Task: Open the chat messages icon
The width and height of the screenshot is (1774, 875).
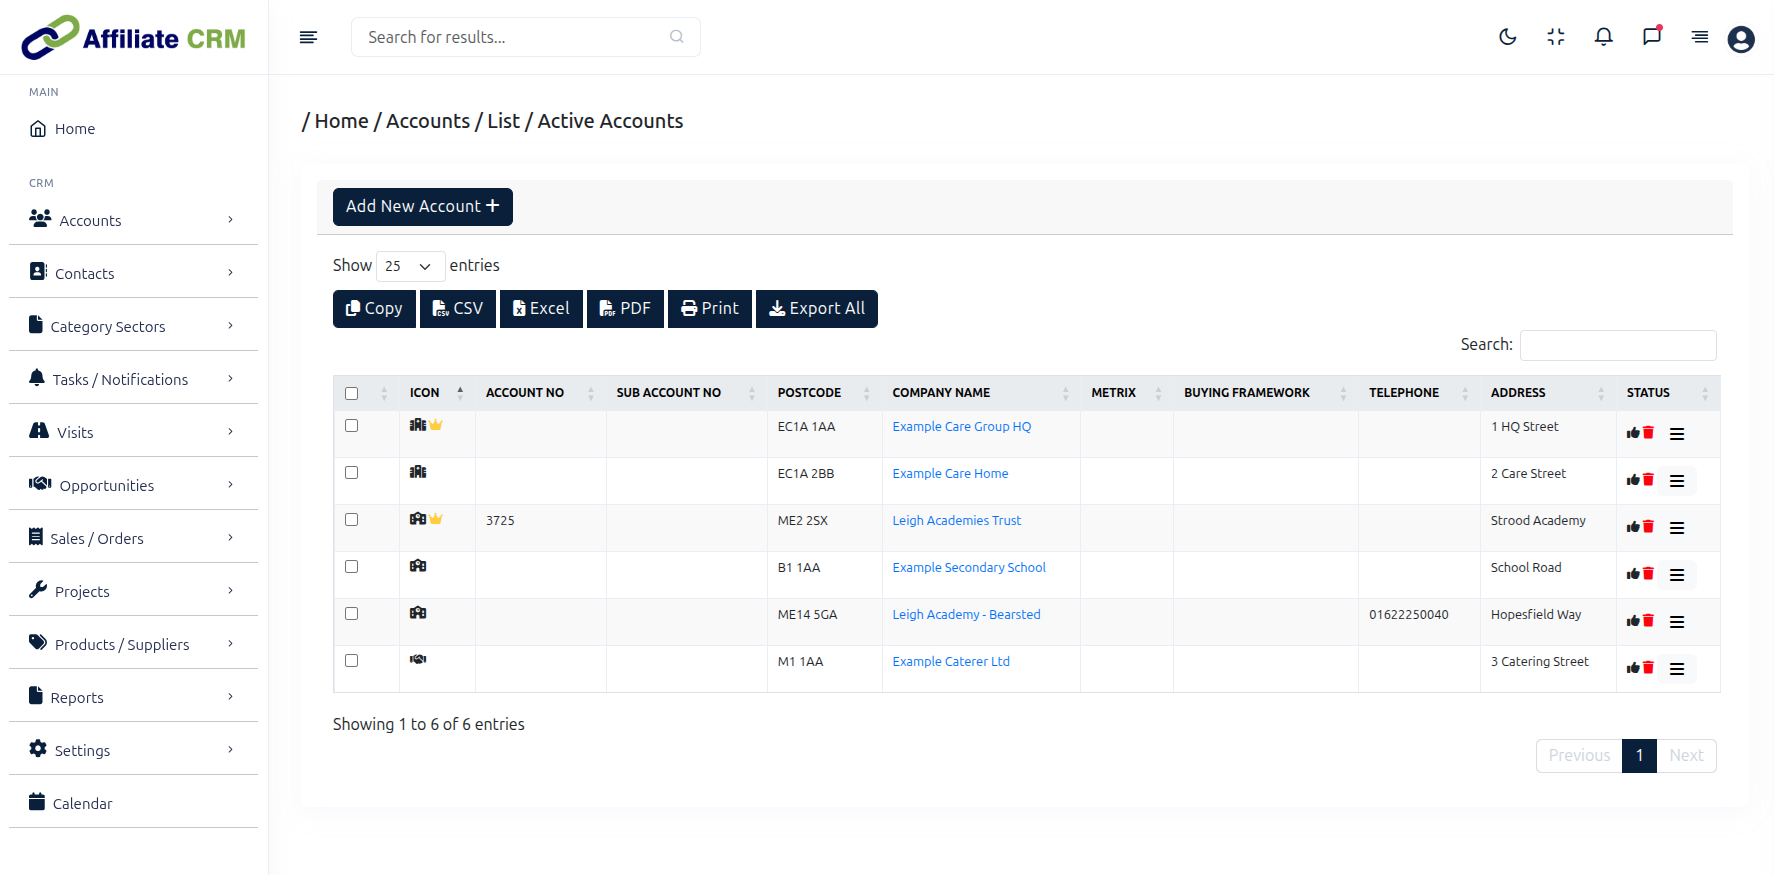Action: pos(1652,36)
